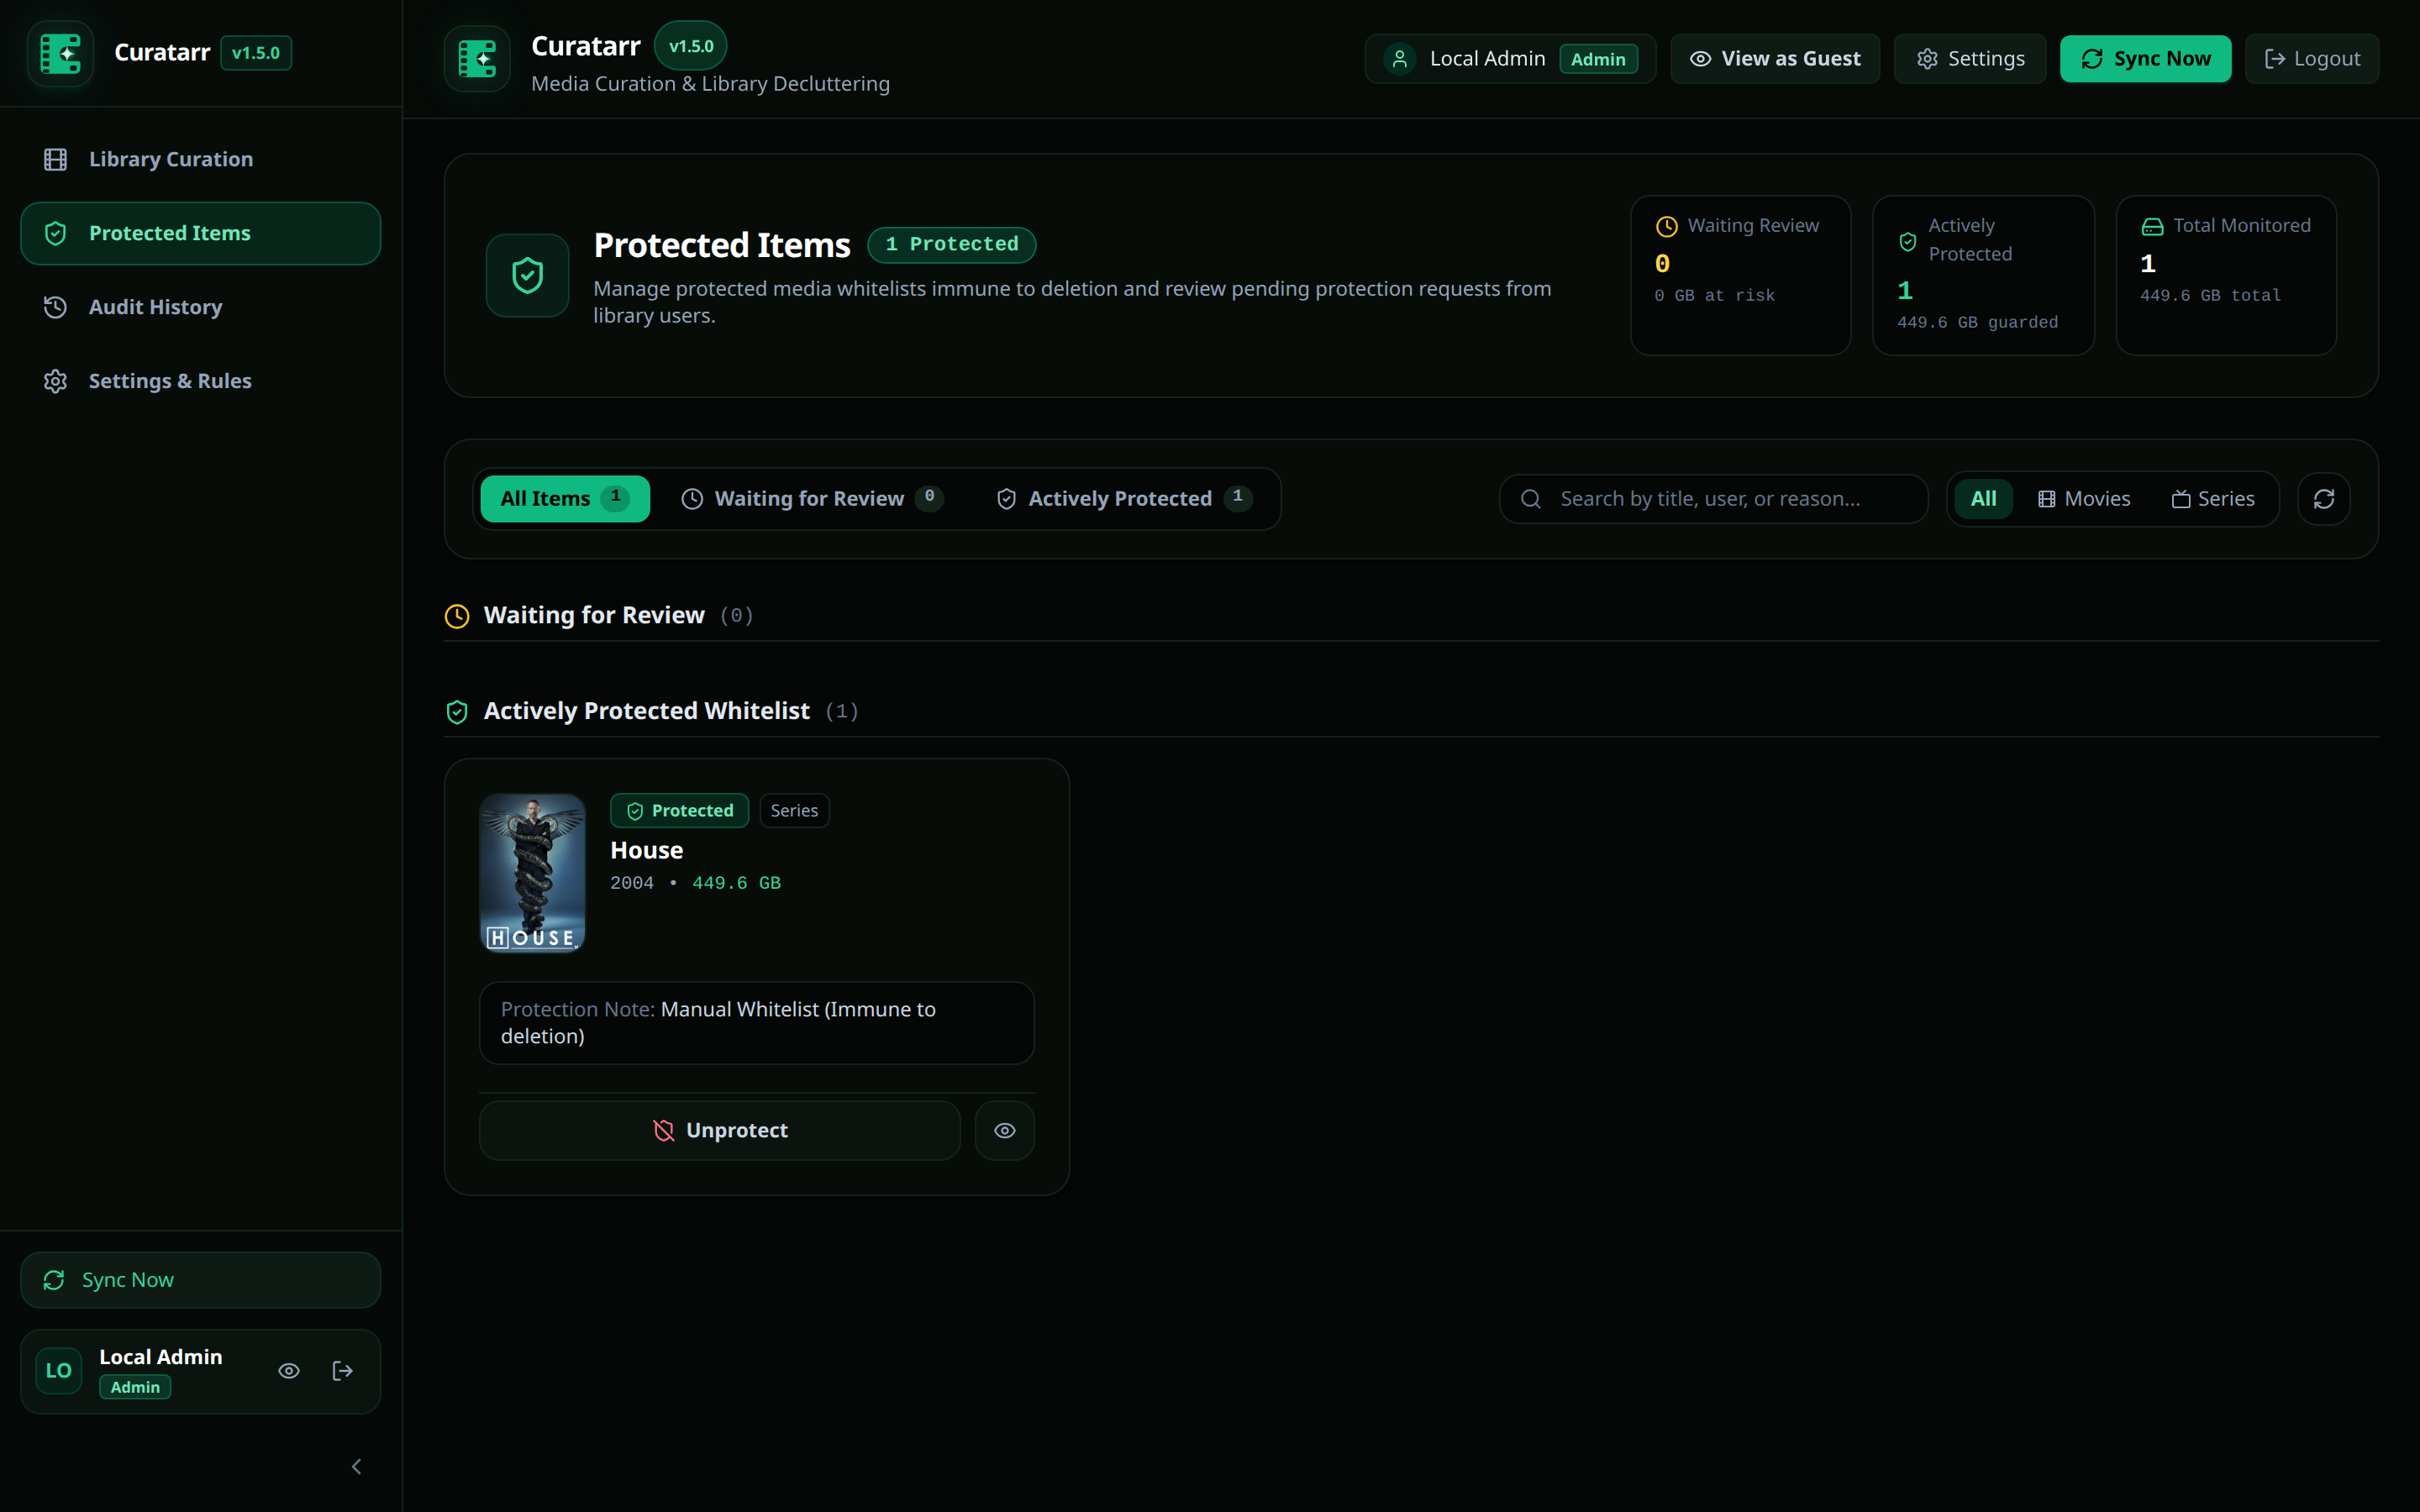Open the House poster thumbnail
This screenshot has height=1512, width=2420.
[533, 873]
